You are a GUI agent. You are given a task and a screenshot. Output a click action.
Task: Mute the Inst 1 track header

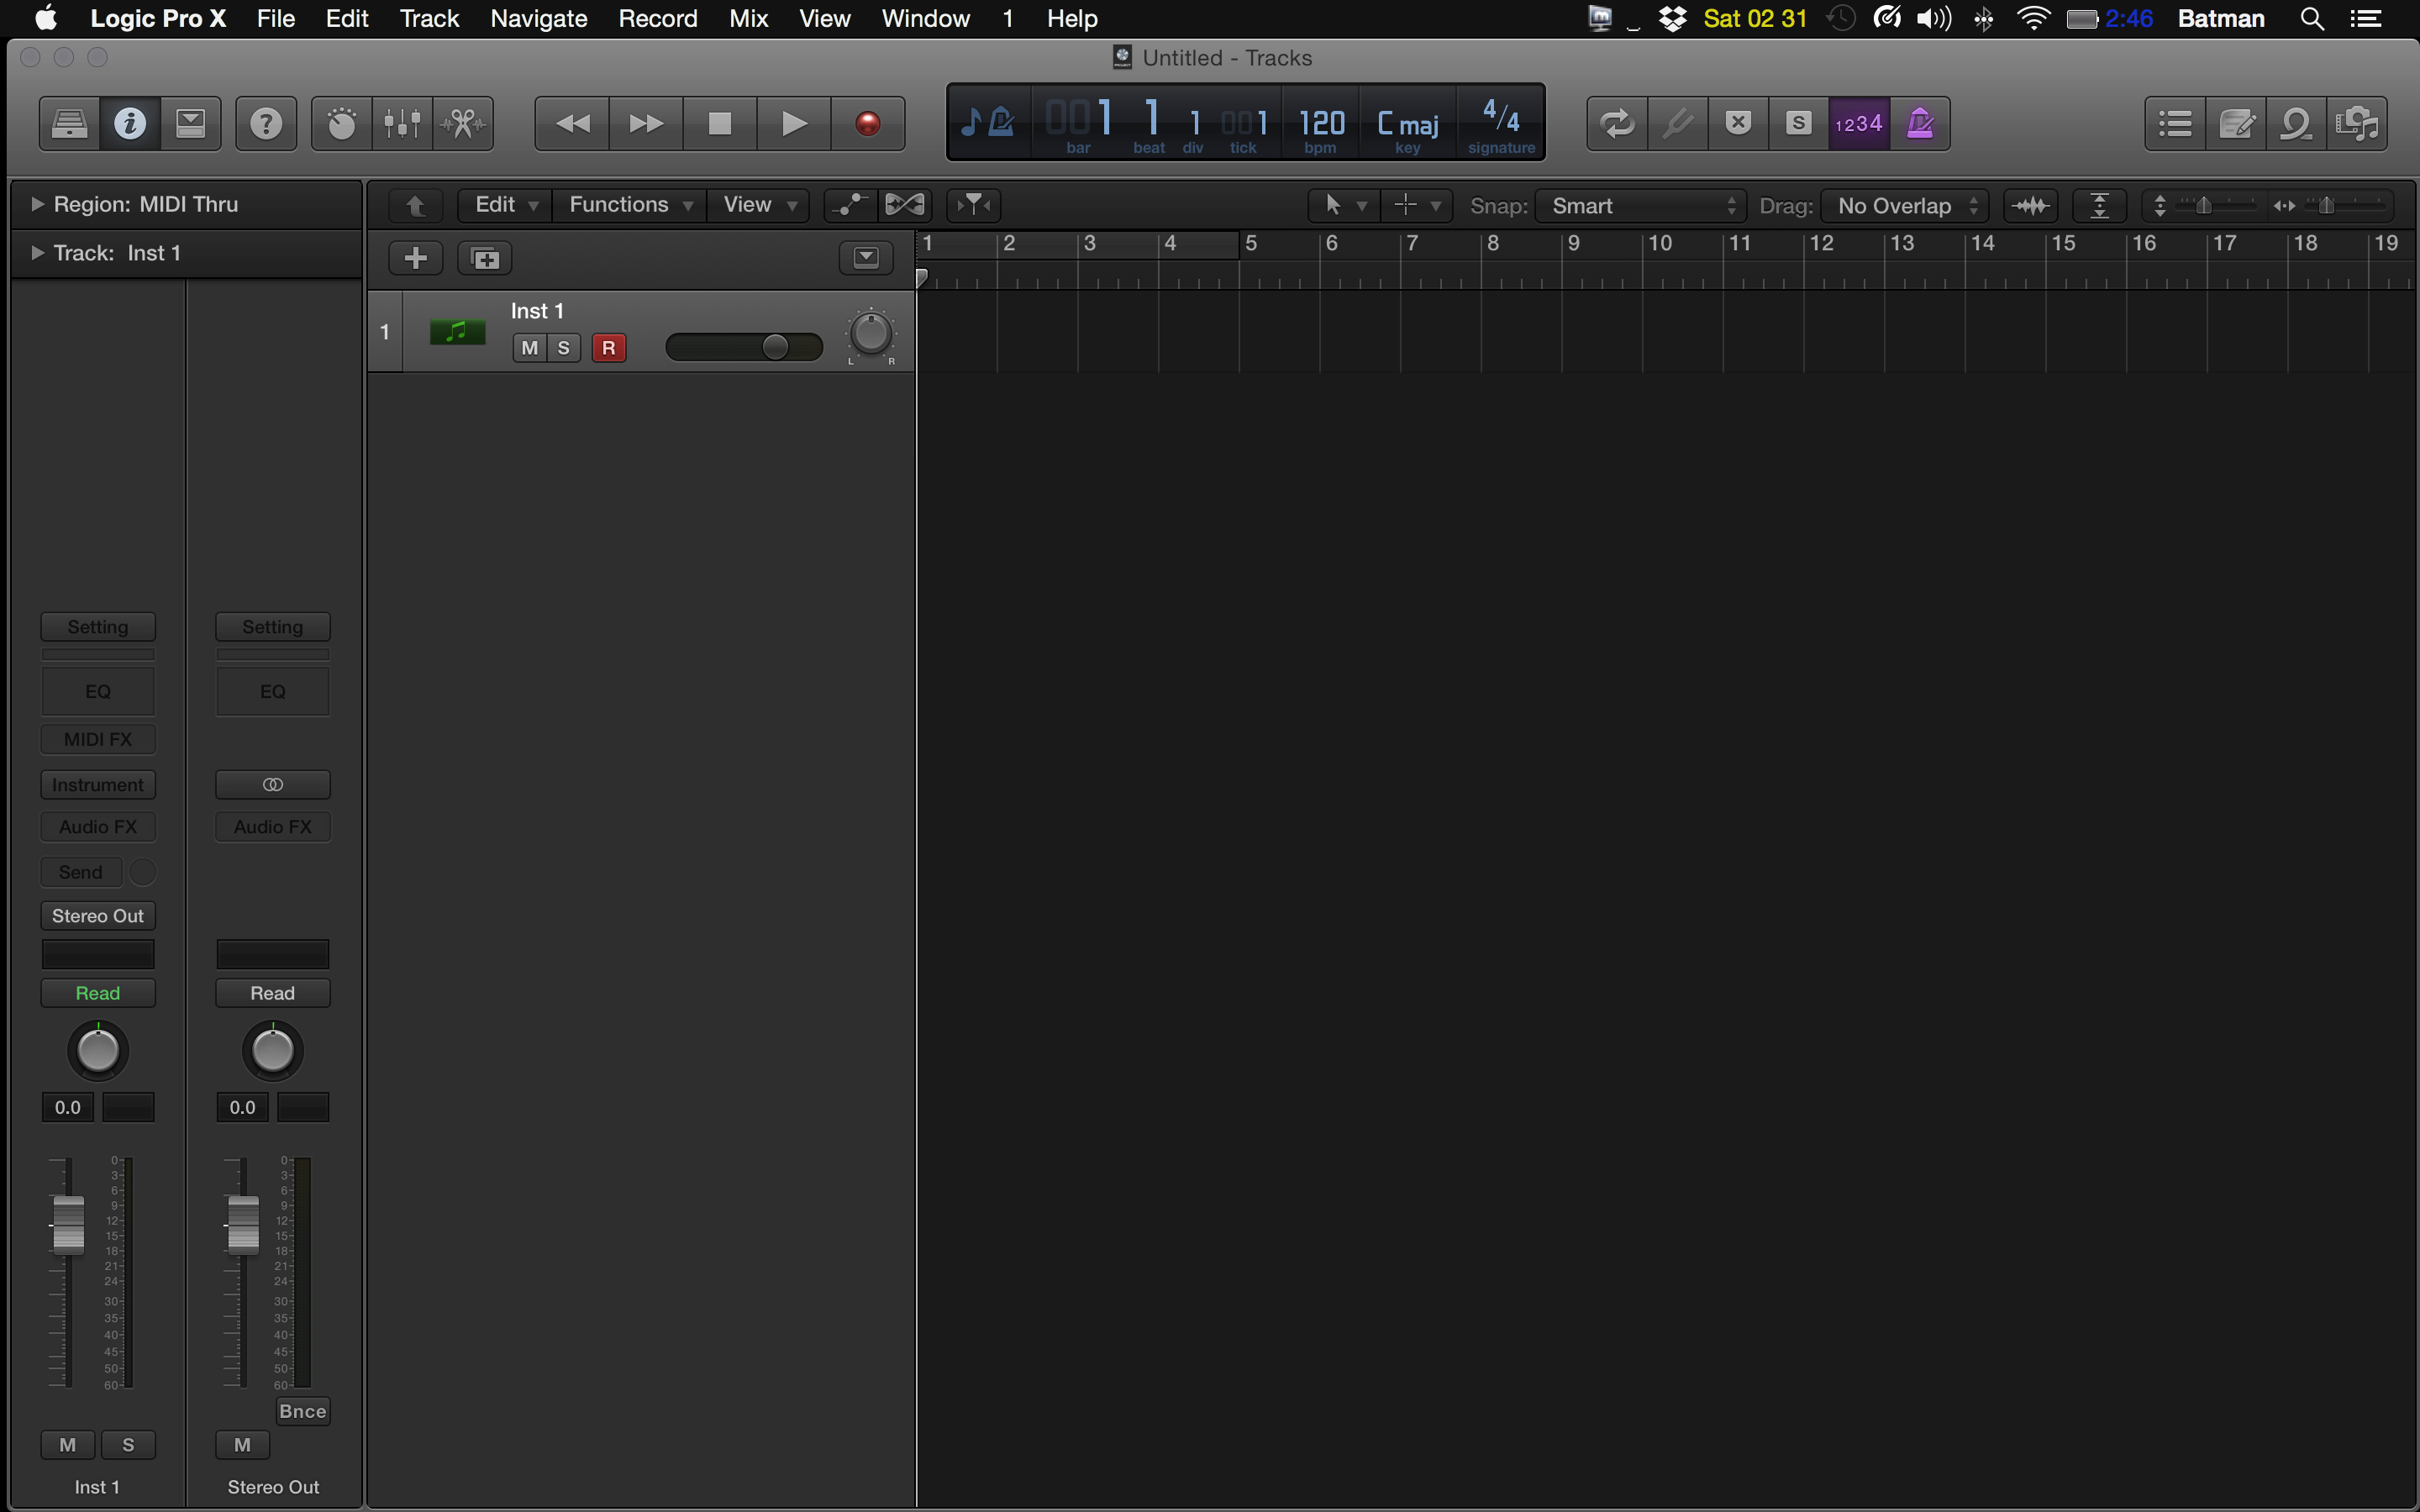click(x=530, y=348)
